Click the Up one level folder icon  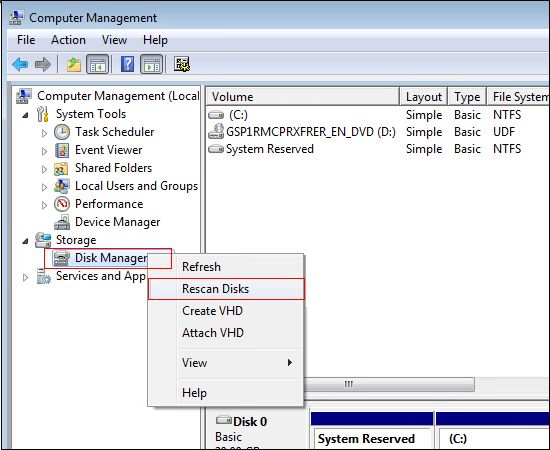(74, 65)
